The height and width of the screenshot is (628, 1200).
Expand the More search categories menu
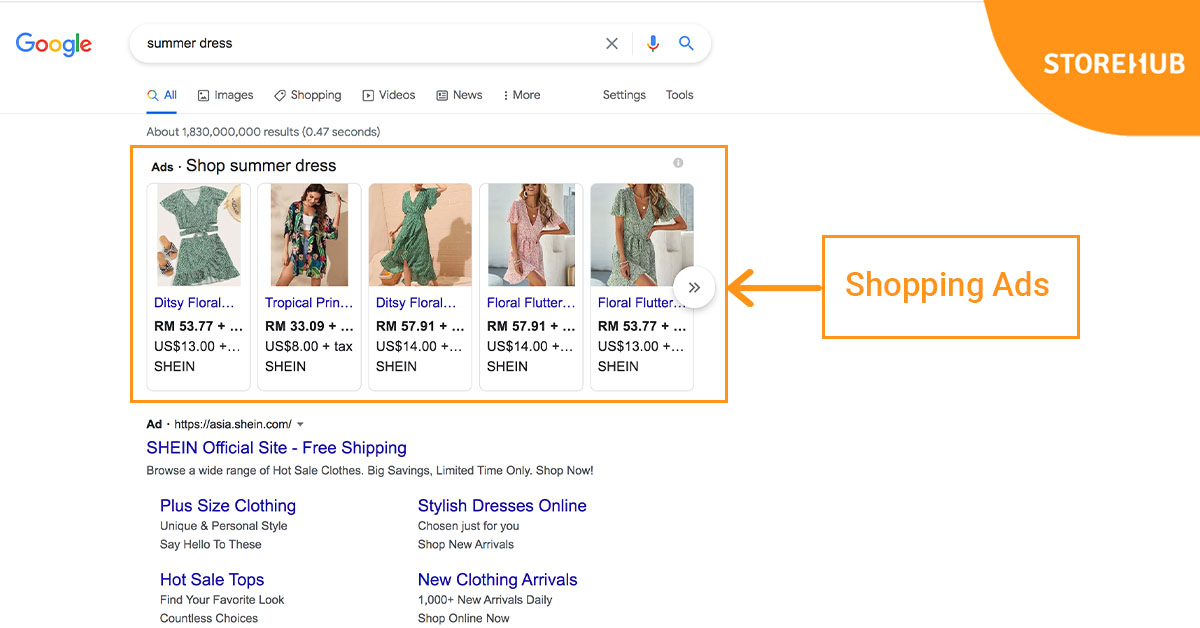click(522, 95)
